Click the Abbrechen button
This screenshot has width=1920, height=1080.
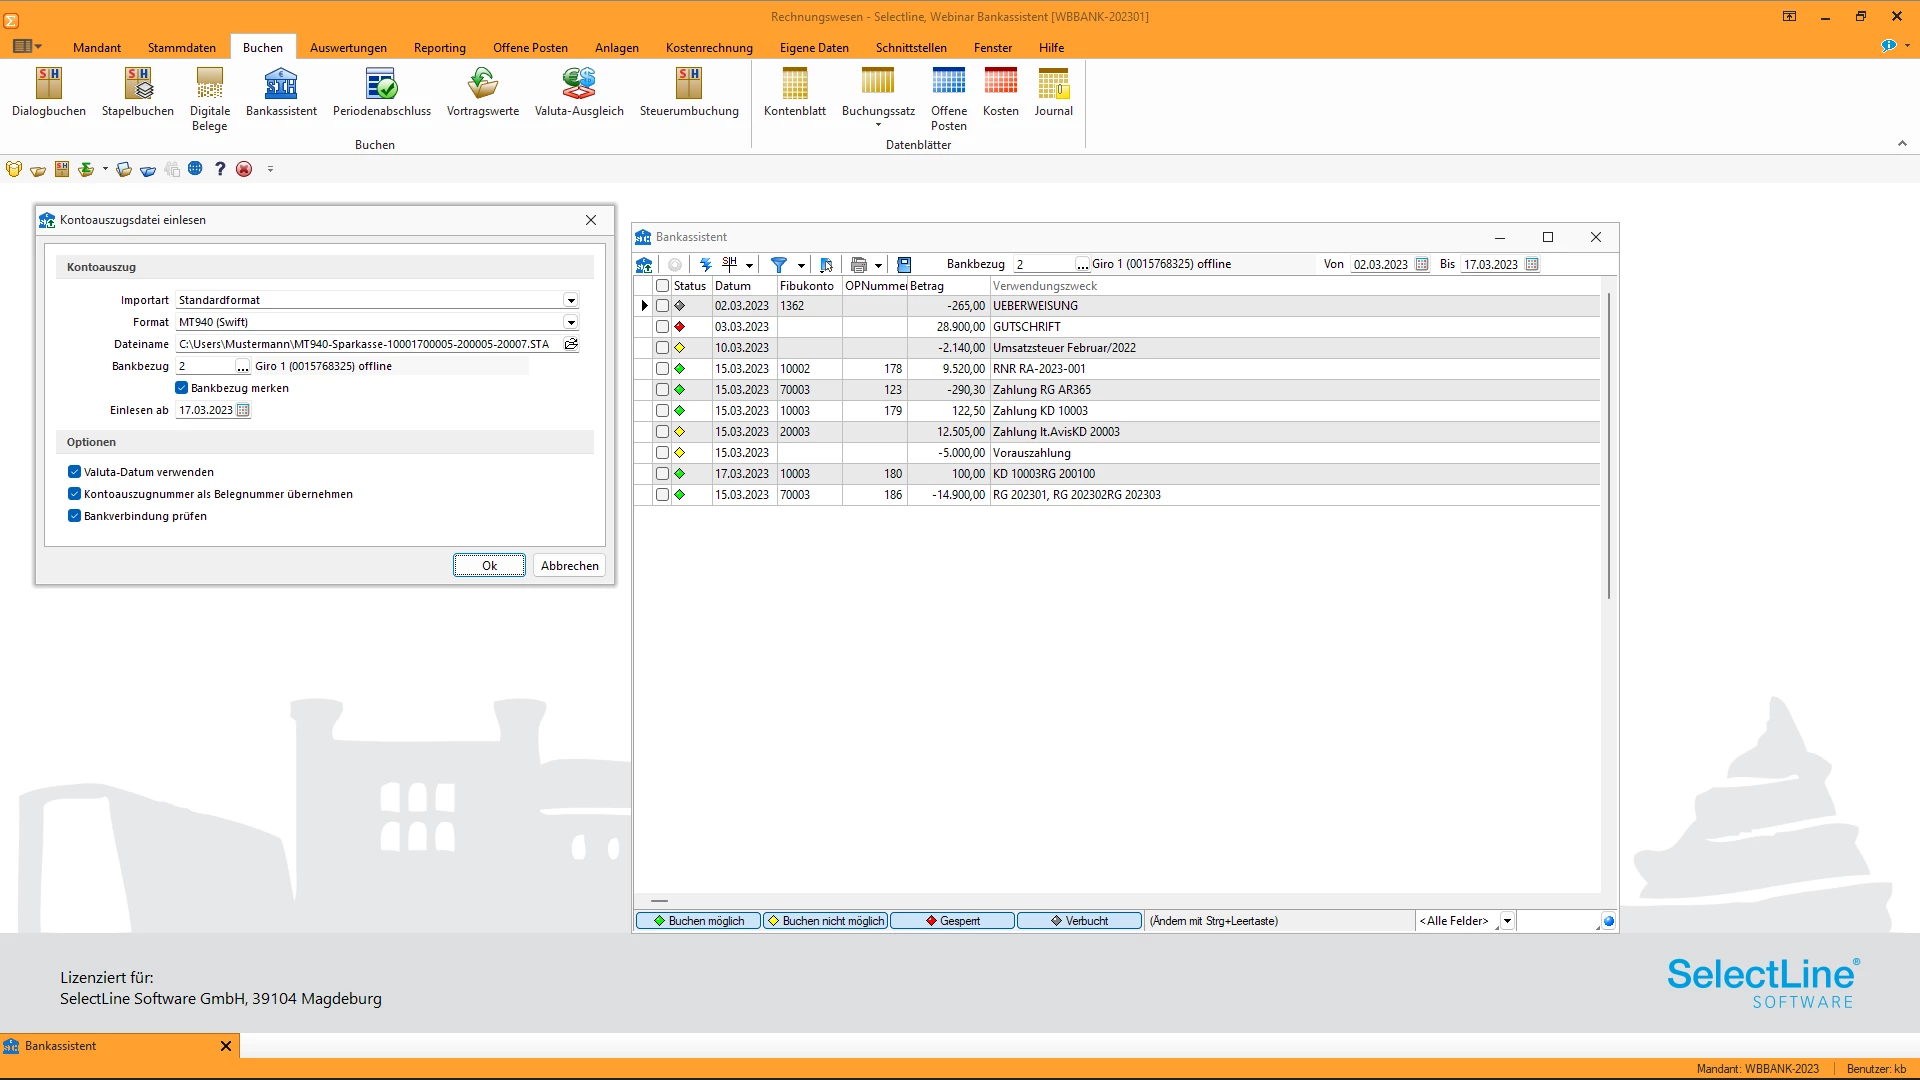(570, 566)
